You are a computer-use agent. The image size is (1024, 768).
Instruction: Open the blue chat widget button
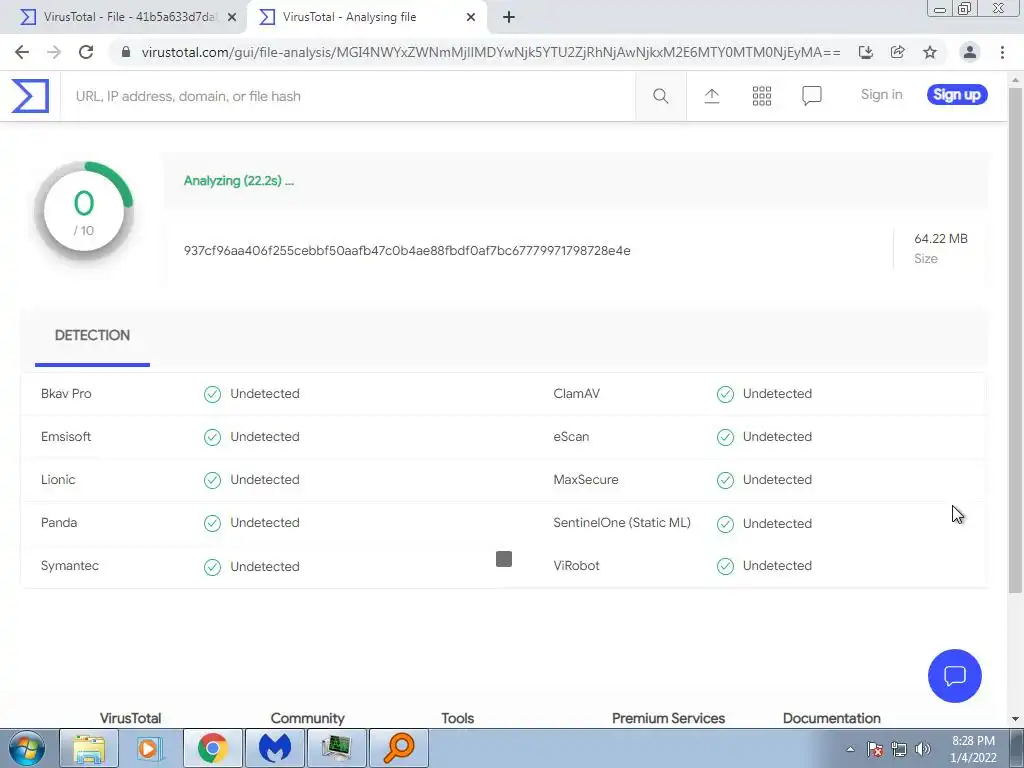(954, 675)
